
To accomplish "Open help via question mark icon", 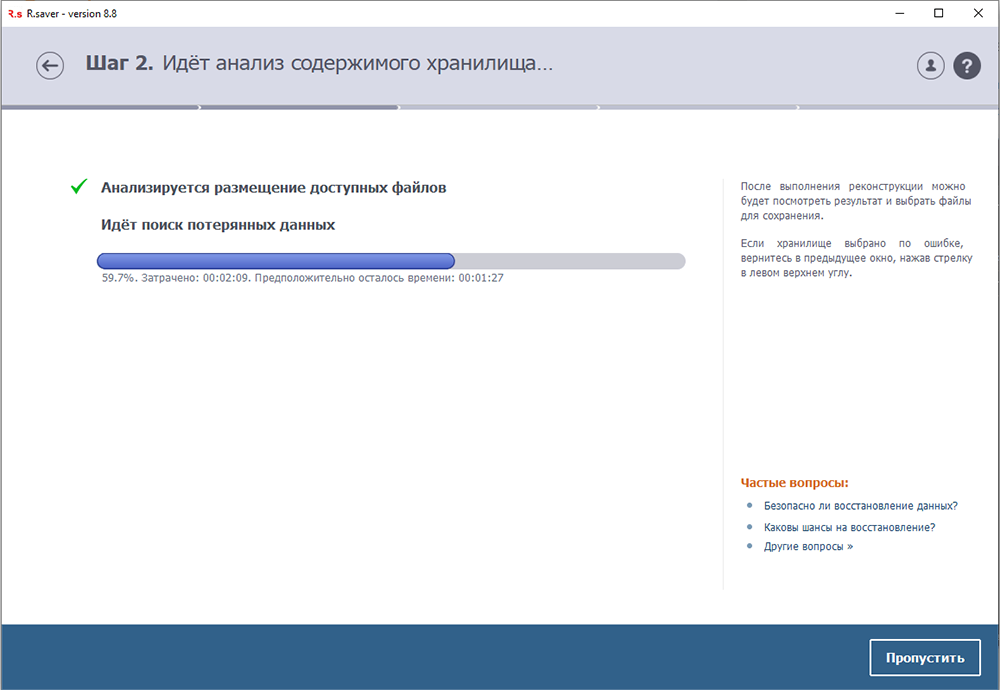I will (x=967, y=65).
